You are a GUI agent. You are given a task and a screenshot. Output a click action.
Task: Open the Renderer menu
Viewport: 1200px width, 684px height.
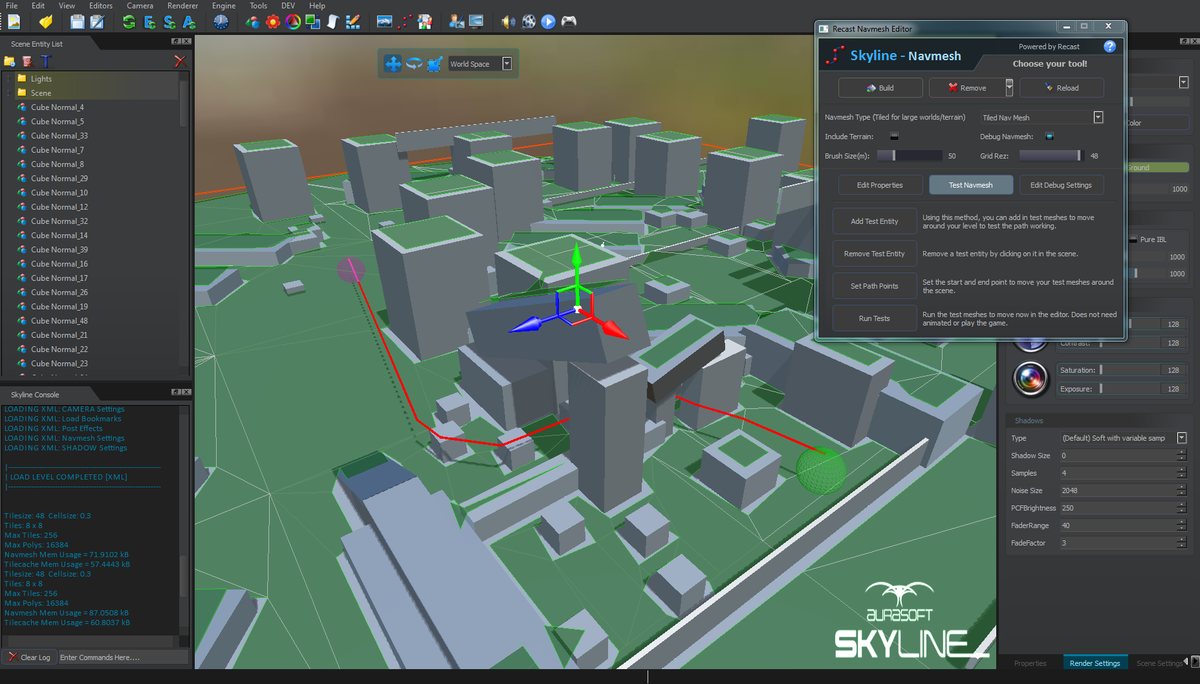pos(183,6)
